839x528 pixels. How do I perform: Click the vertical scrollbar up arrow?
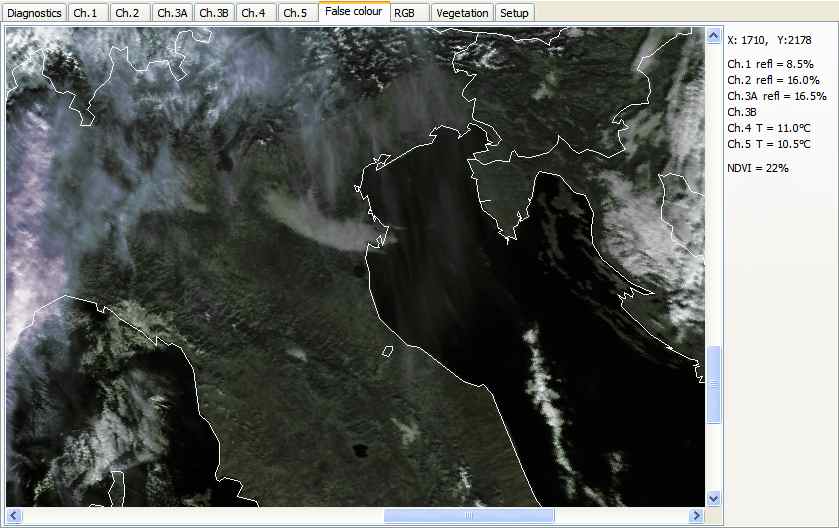click(714, 36)
